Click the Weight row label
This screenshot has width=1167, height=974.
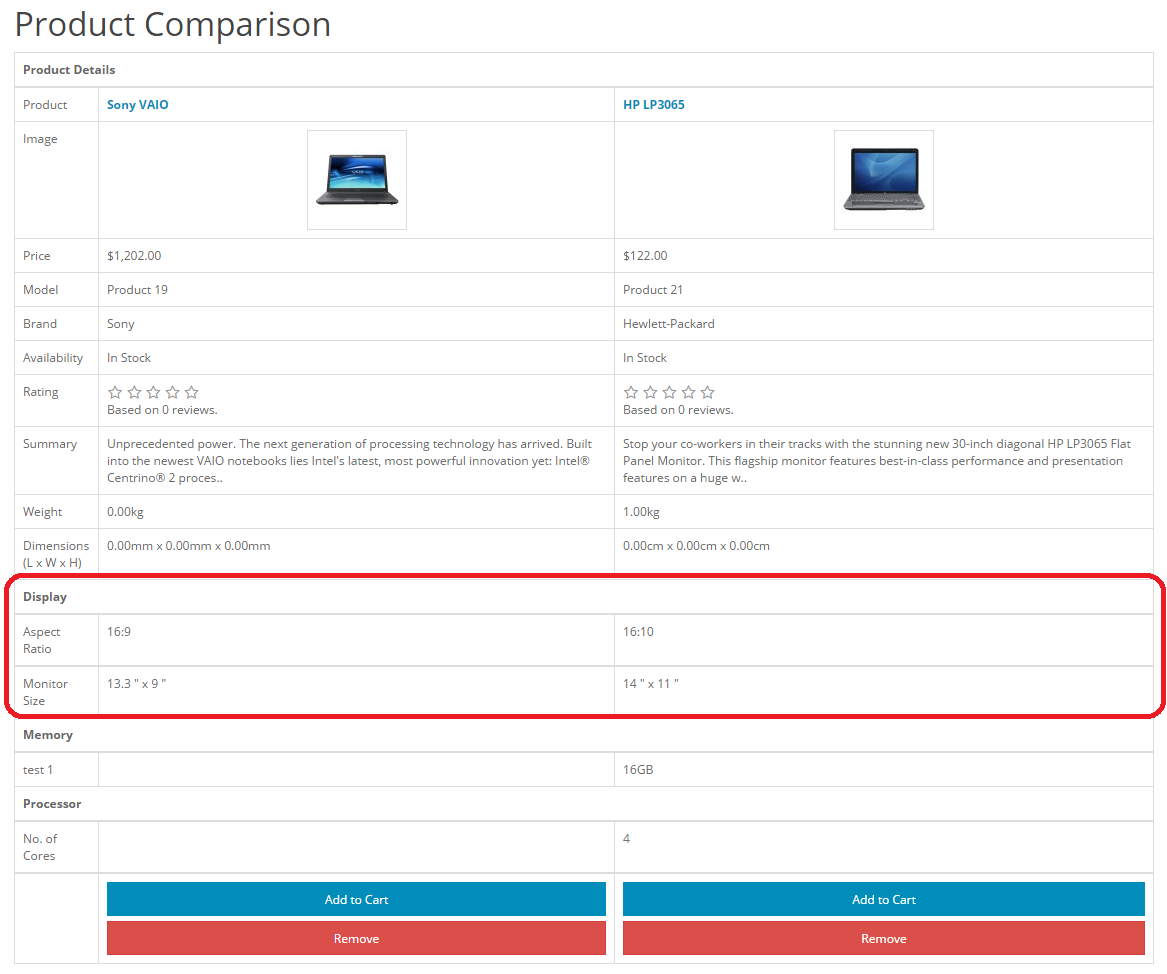point(42,512)
